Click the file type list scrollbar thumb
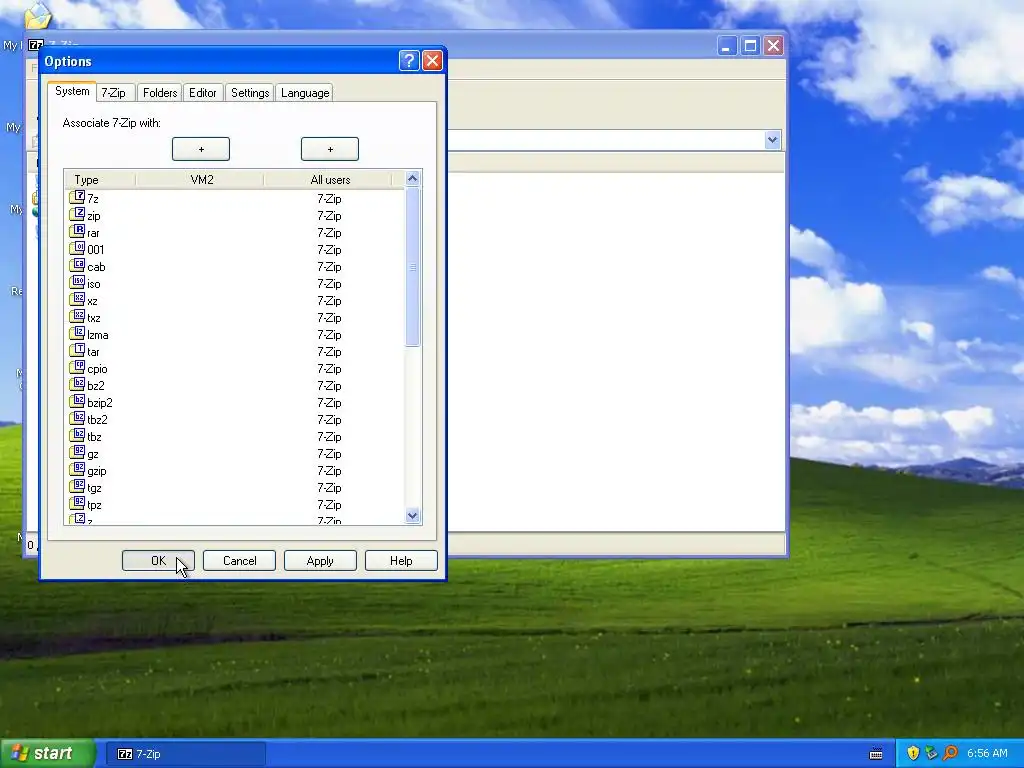Screen dimensions: 1024x768 tap(412, 266)
